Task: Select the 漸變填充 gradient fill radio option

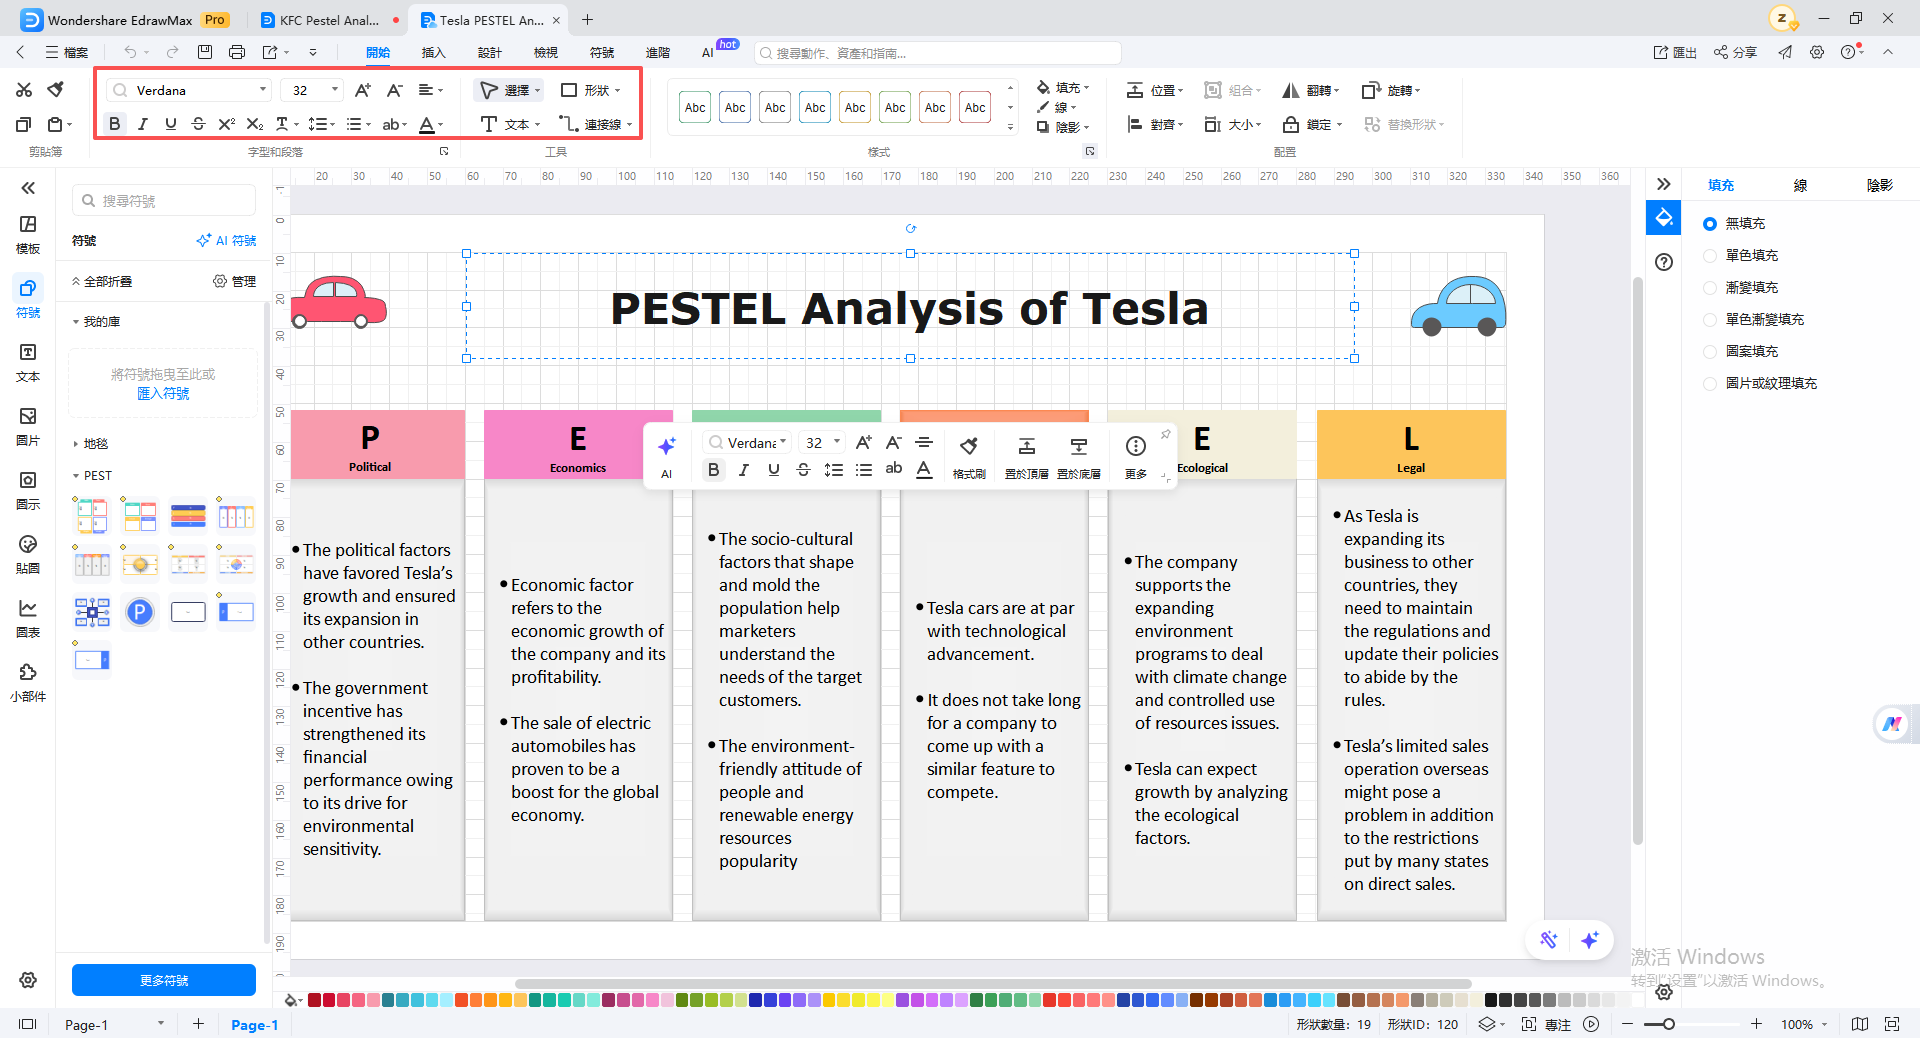Action: [x=1710, y=288]
